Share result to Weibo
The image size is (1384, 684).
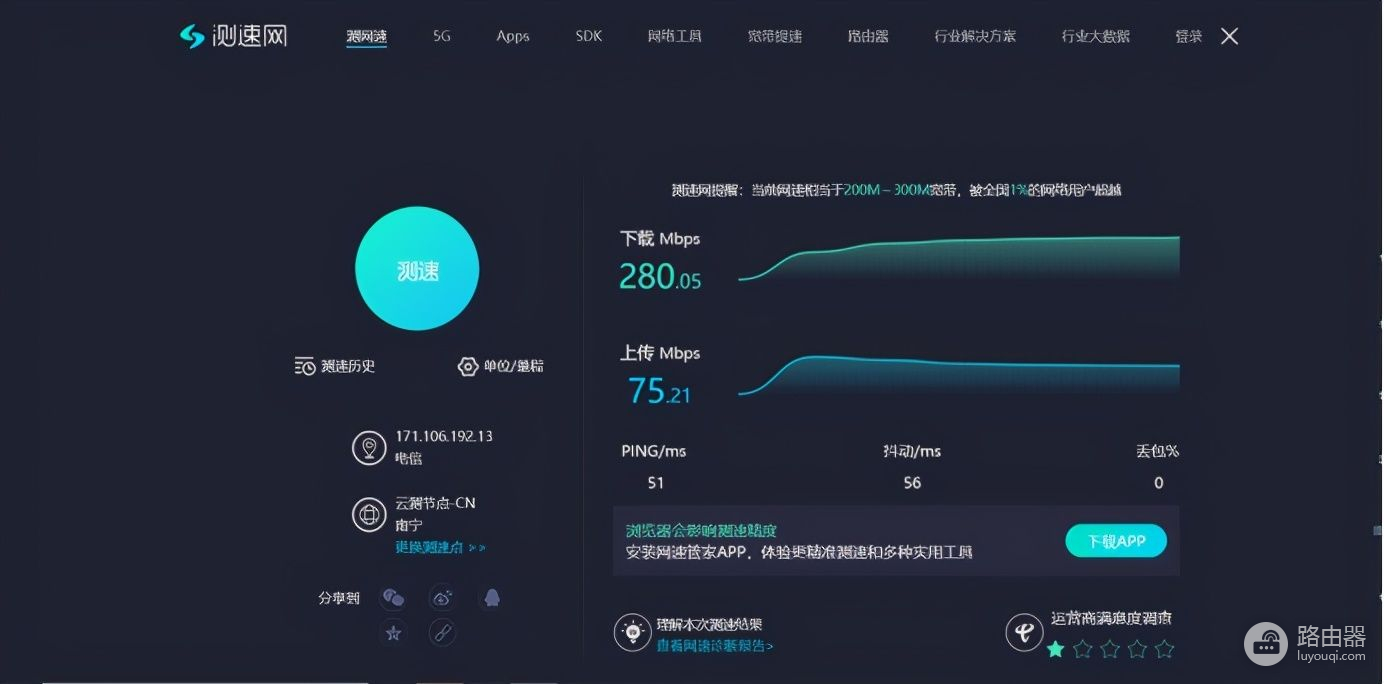[x=442, y=598]
